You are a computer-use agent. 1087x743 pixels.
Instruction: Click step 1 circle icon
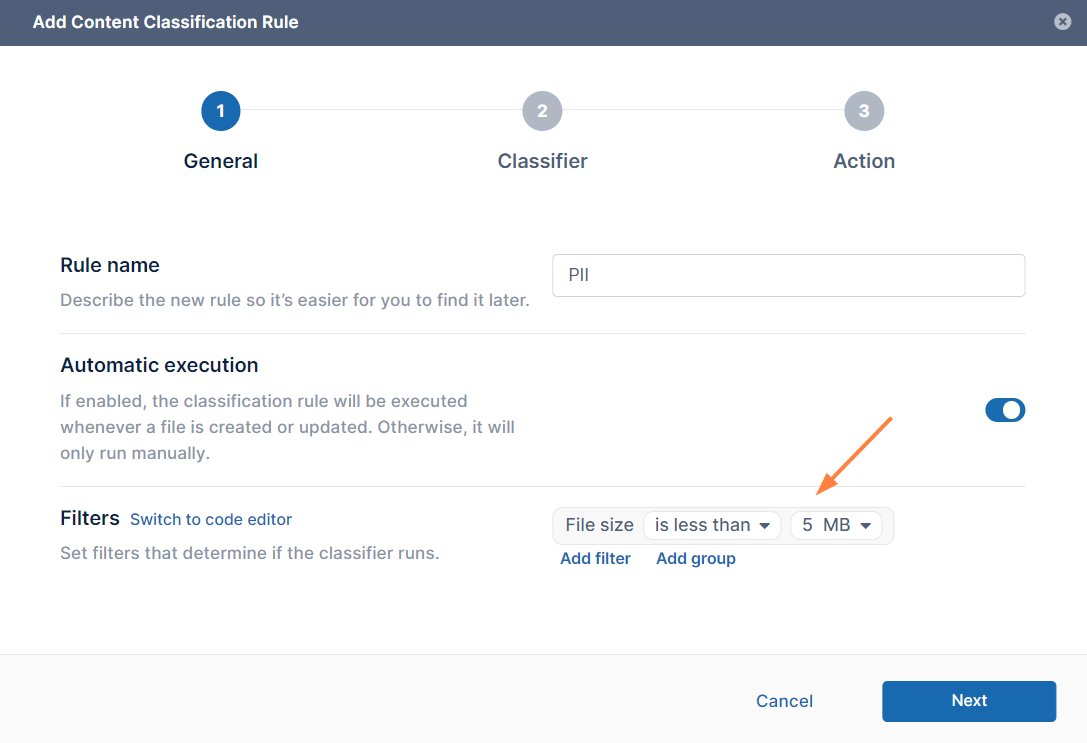tap(220, 111)
